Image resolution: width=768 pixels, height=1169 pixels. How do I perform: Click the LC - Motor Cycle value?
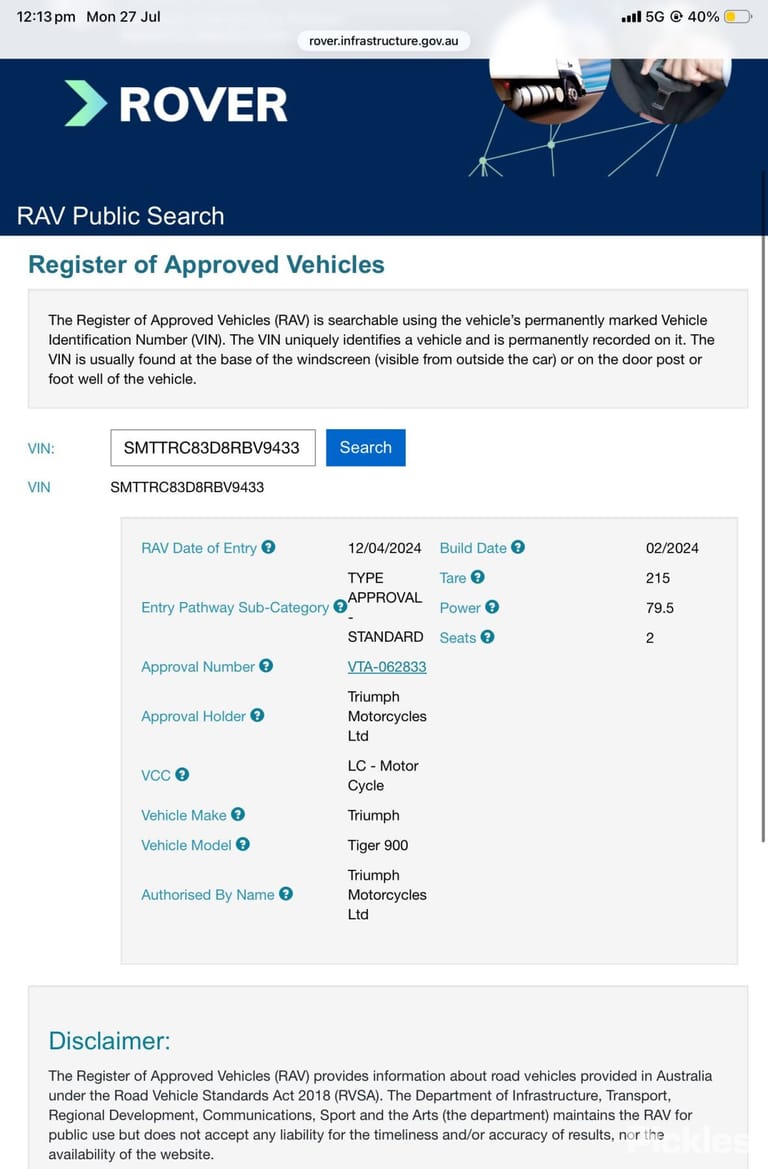pyautogui.click(x=383, y=775)
